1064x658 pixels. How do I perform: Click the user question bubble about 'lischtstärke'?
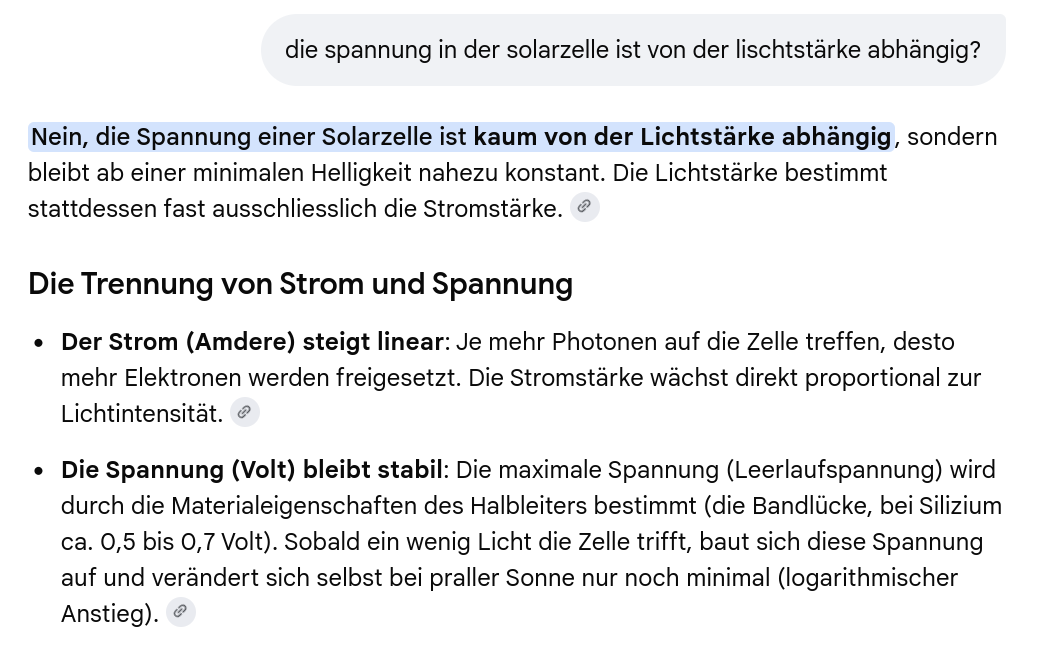[633, 50]
